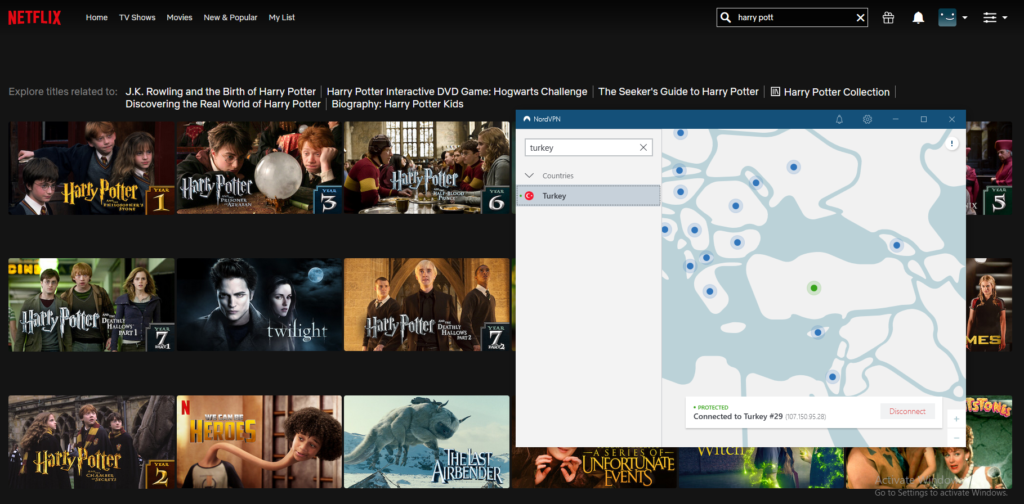Open Movies section
Image resolution: width=1024 pixels, height=504 pixels.
point(180,18)
